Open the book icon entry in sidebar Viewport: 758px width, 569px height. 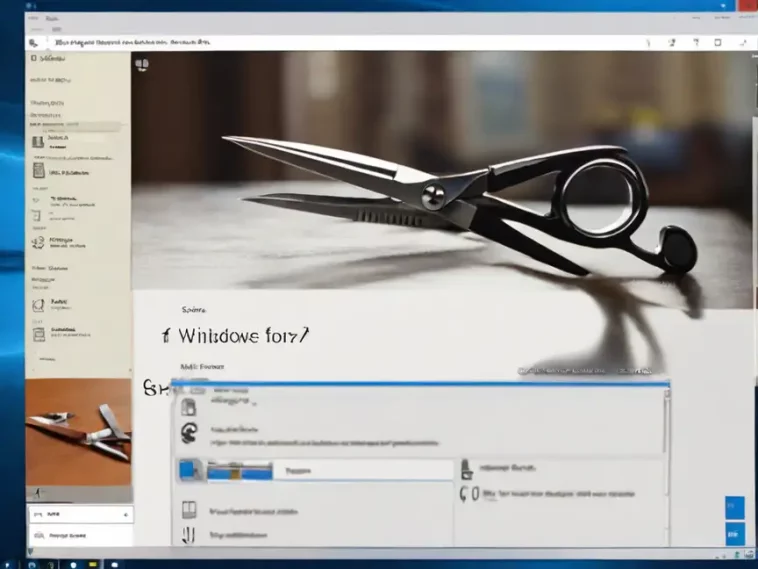tap(38, 142)
